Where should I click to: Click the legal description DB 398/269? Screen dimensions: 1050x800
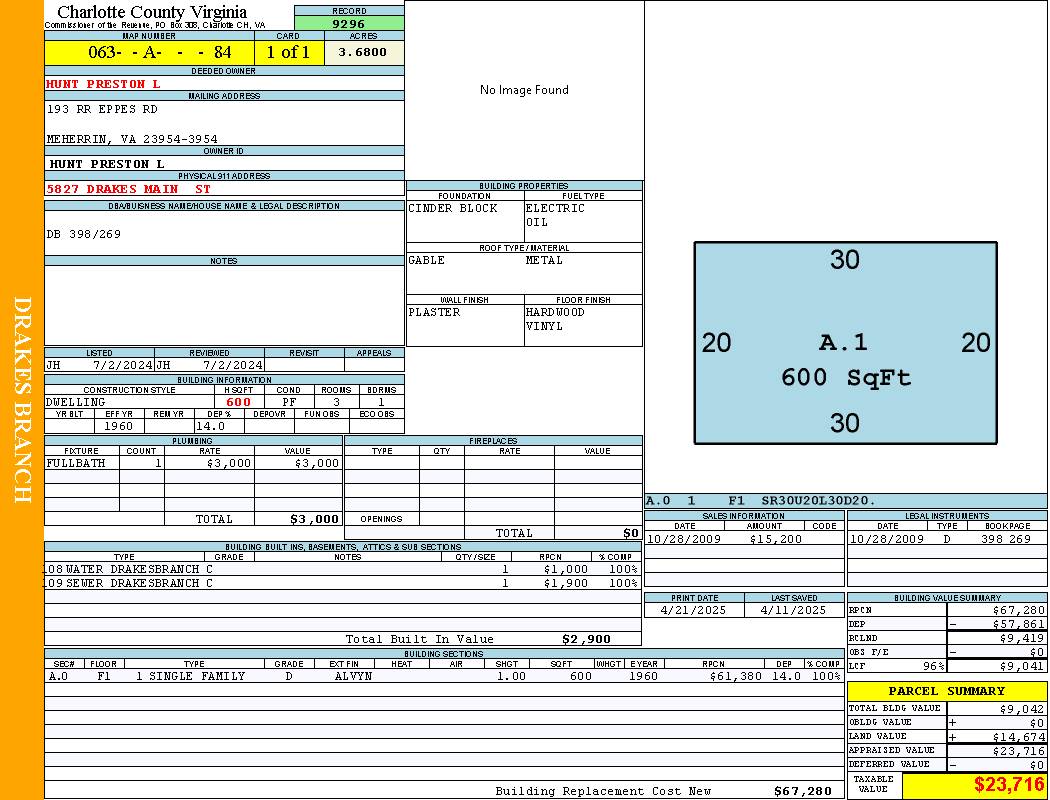[x=84, y=234]
